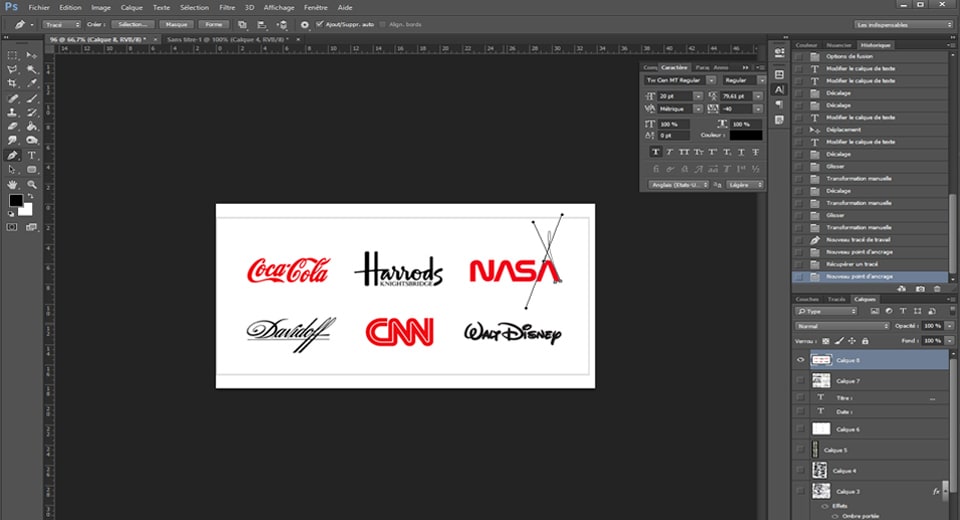Select the Lasso tool
960x520 pixels.
[x=12, y=69]
